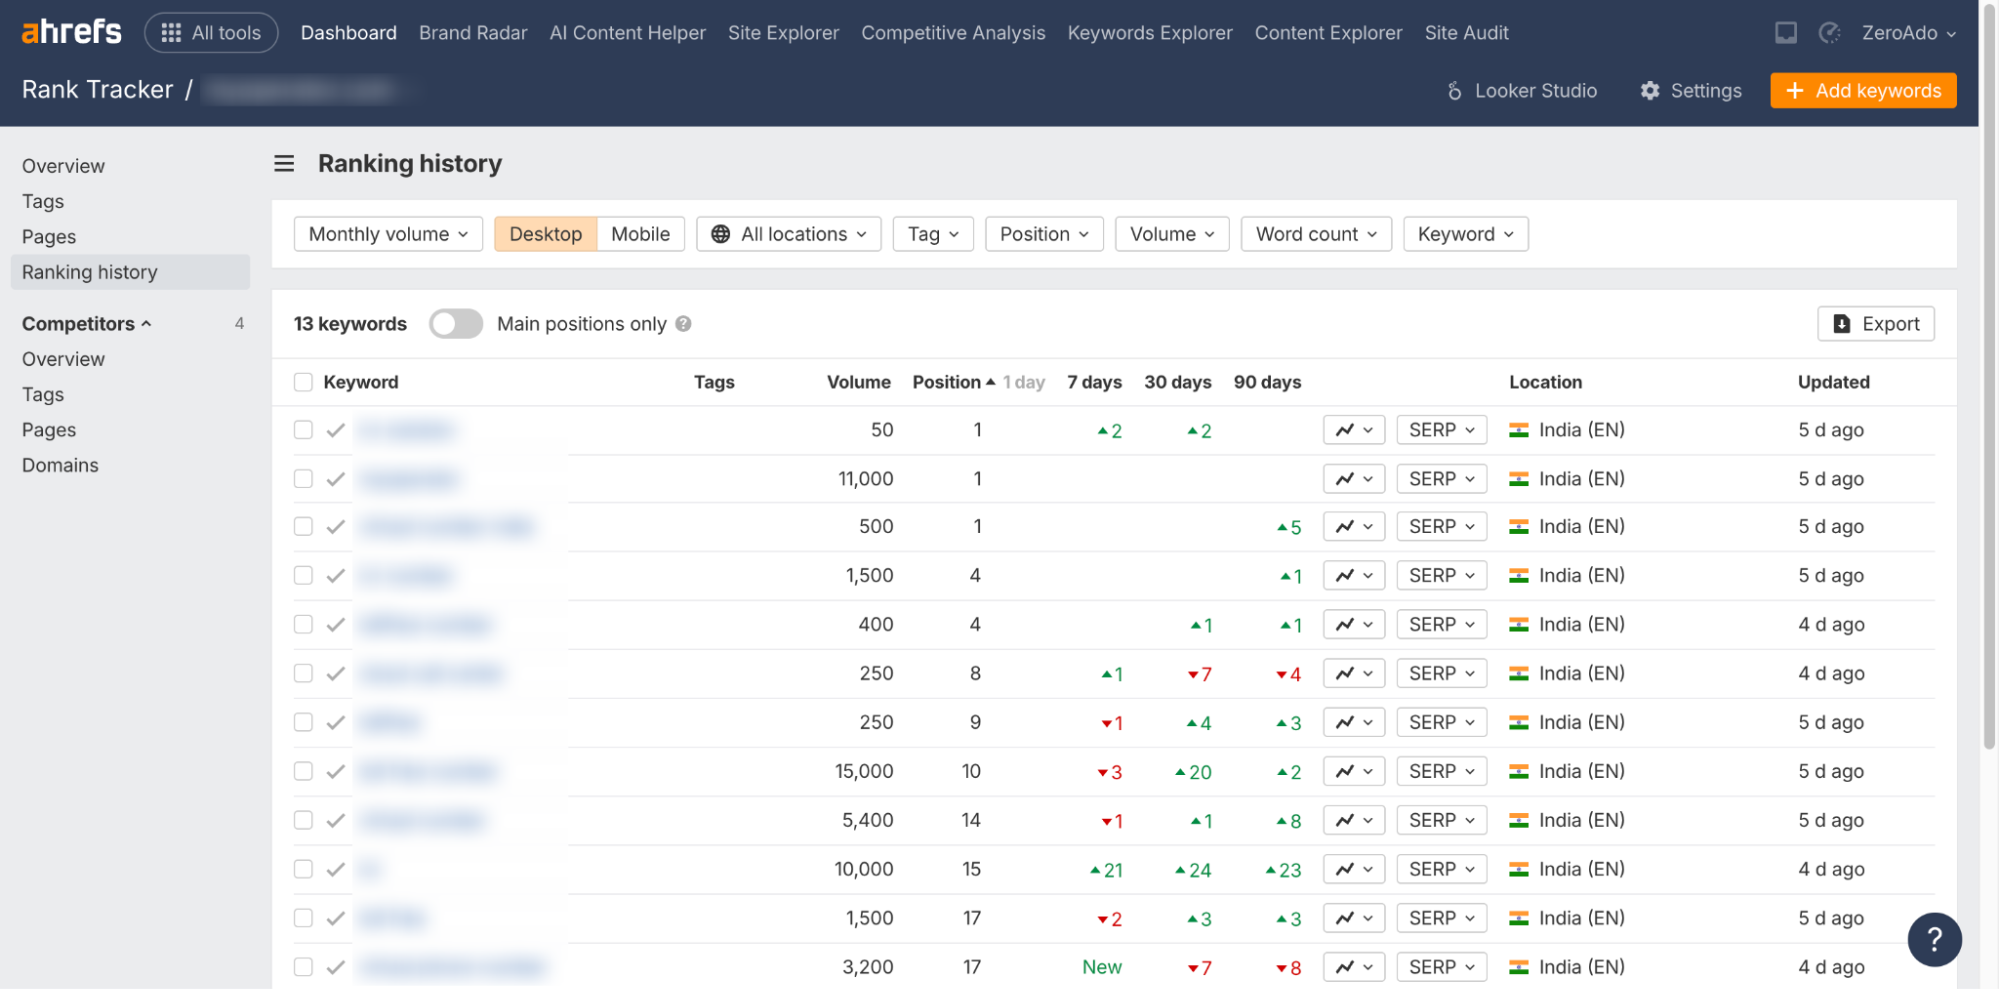
Task: Open Looker Studio integration
Action: tap(1522, 91)
